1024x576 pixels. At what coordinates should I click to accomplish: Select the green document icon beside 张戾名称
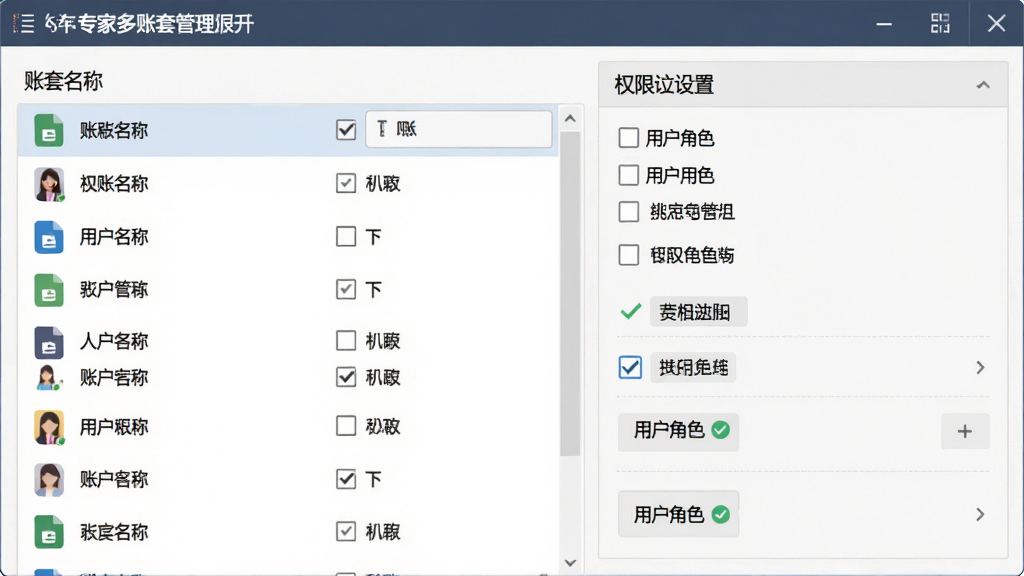tap(49, 532)
